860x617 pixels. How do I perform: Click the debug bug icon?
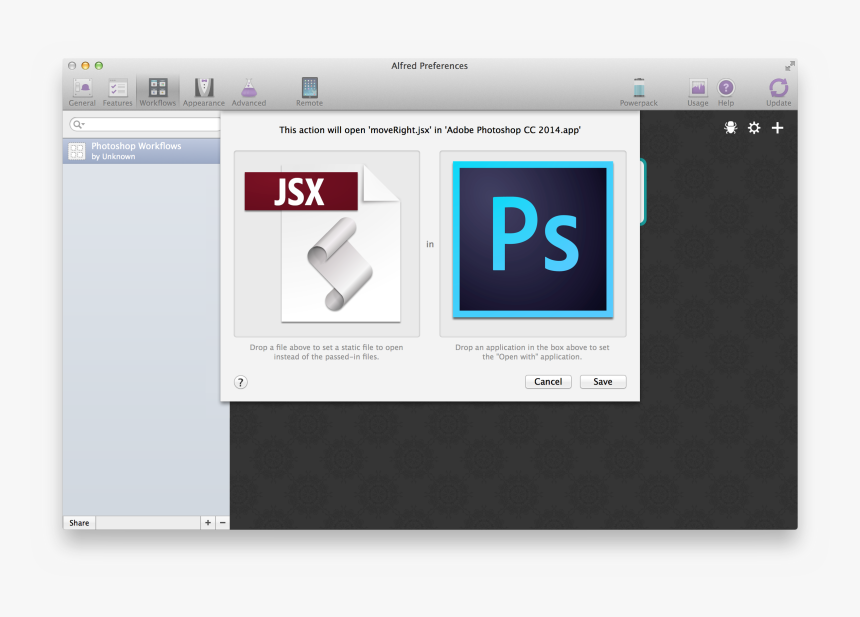(x=731, y=128)
